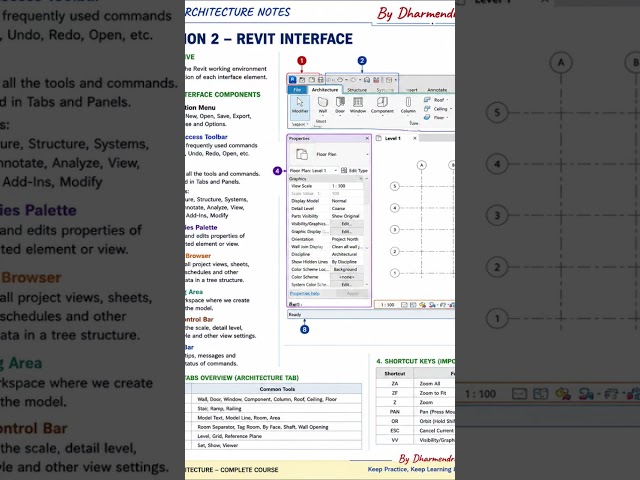Select the Component tool icon
The width and height of the screenshot is (640, 480).
pos(382,102)
